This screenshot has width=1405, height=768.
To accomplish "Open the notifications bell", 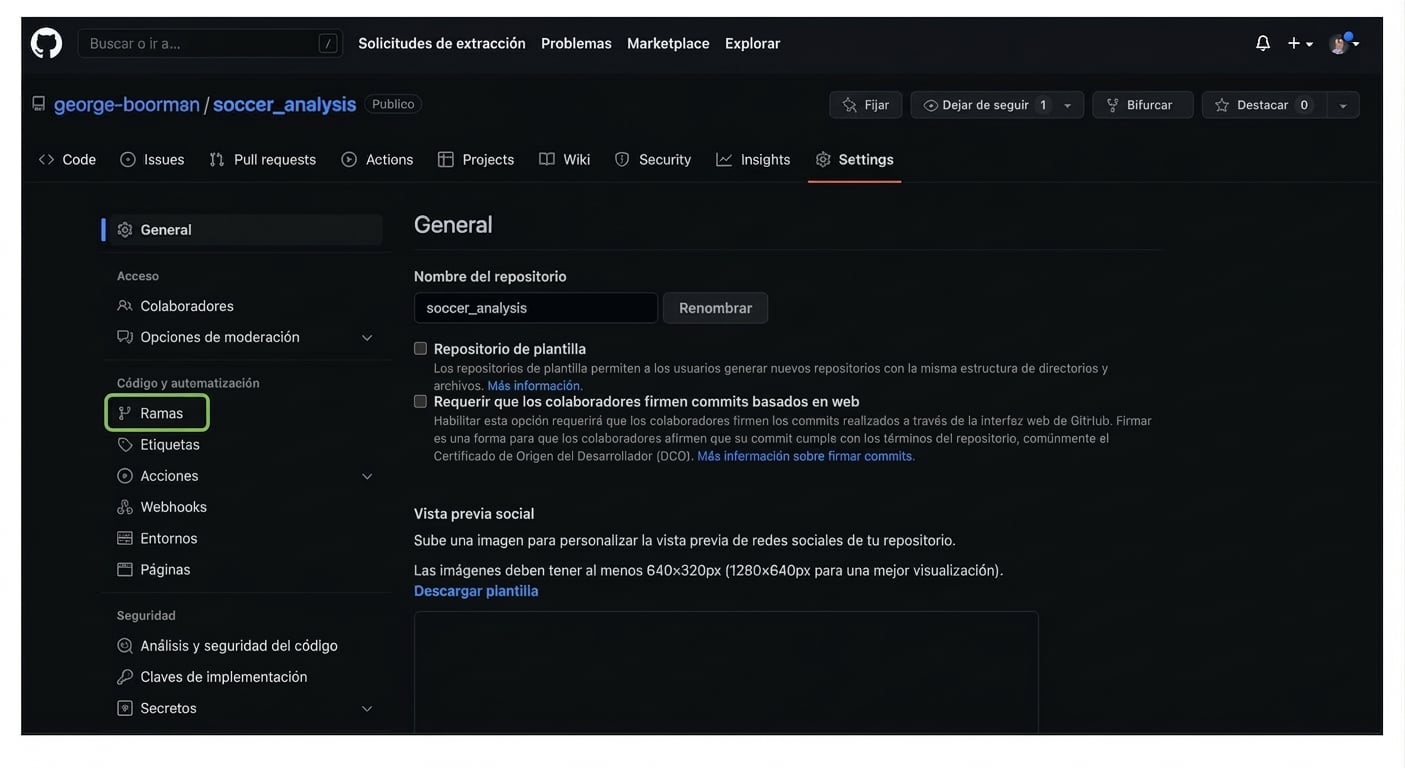I will (x=1262, y=43).
